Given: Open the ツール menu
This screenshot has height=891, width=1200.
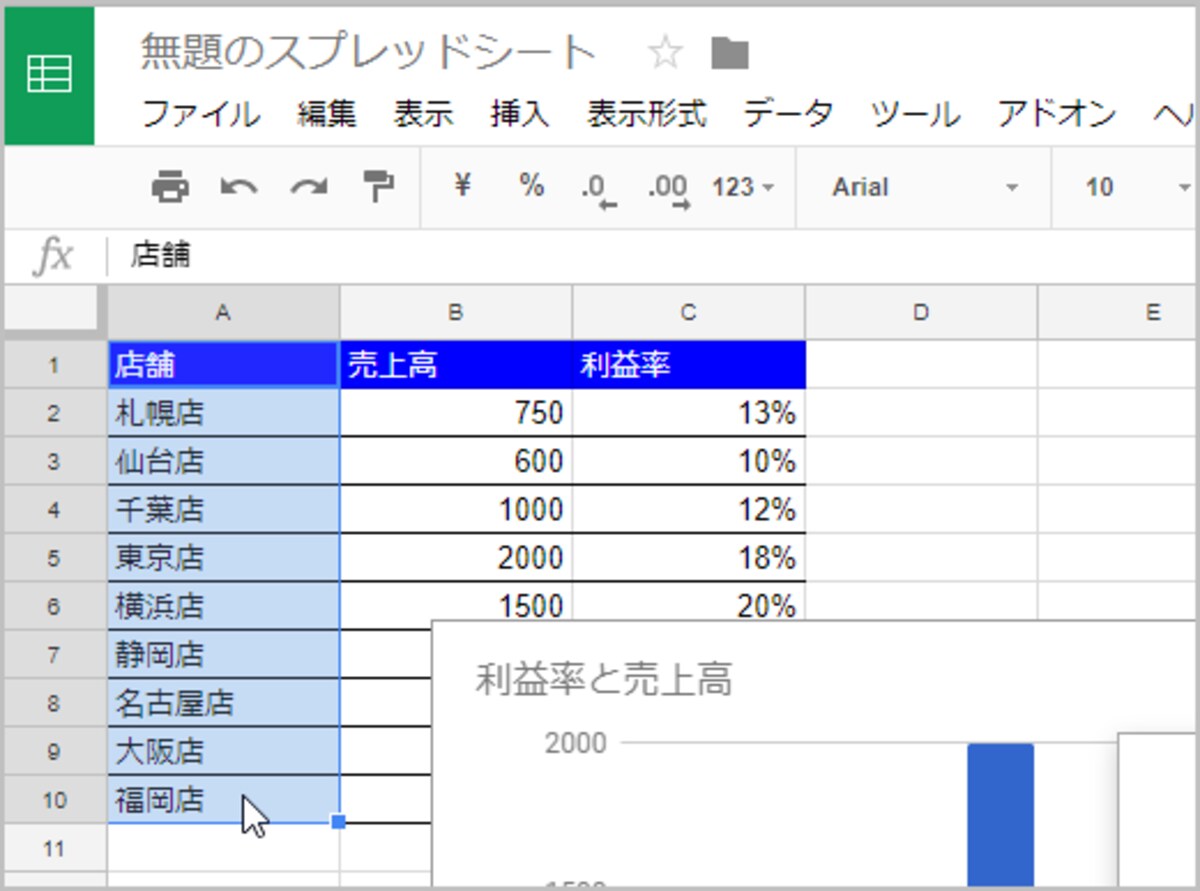Looking at the screenshot, I should (x=915, y=114).
